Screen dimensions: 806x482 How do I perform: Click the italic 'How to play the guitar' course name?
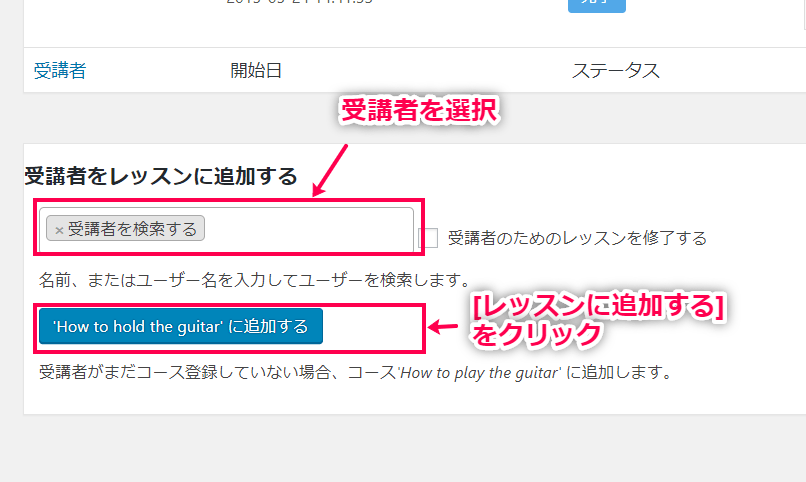tap(479, 372)
